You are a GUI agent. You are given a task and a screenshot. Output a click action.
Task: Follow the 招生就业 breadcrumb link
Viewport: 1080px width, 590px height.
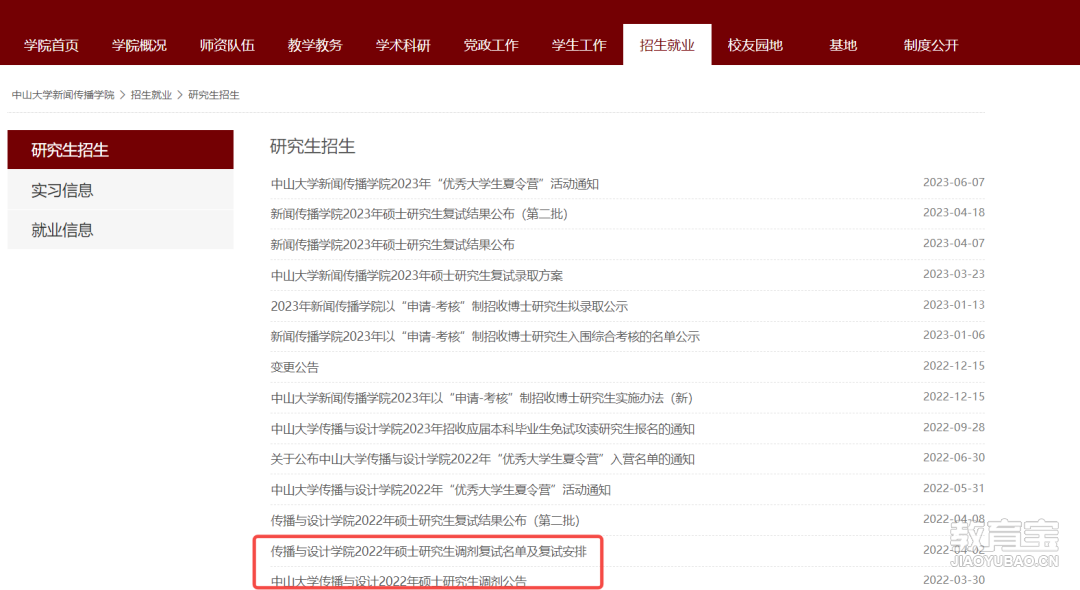click(151, 95)
